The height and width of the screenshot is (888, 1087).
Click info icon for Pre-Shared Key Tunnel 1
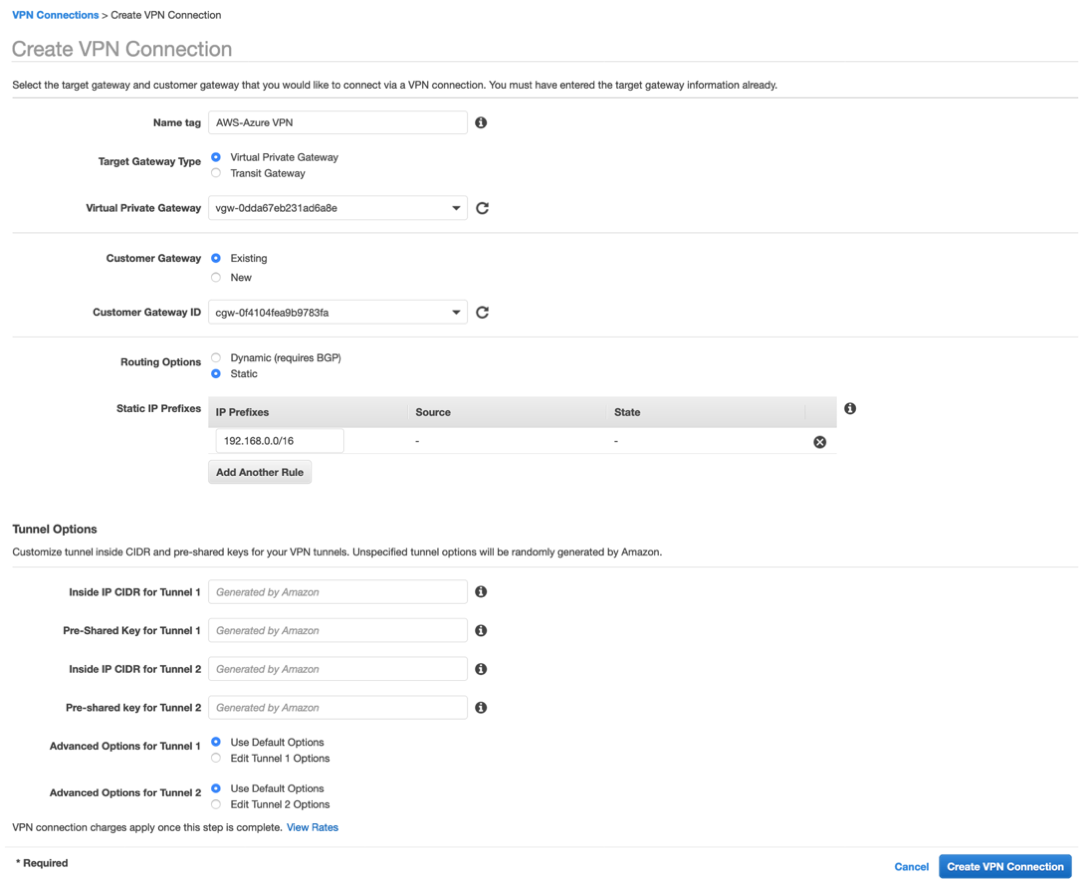click(x=481, y=630)
